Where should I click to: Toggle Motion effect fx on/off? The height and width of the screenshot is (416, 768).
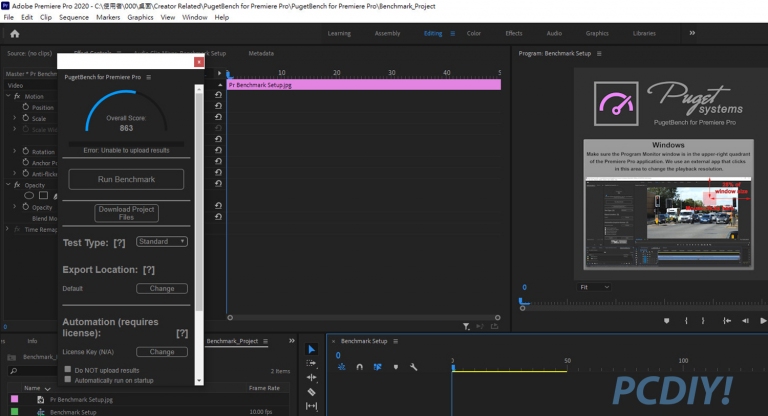17,96
